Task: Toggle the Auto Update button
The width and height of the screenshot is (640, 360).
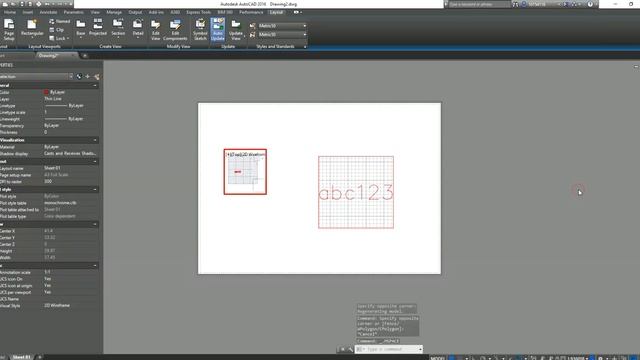Action: click(218, 29)
